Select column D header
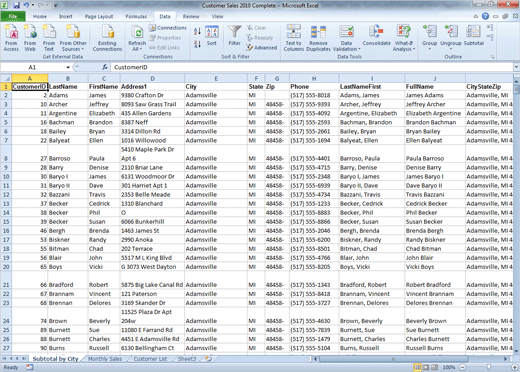This screenshot has width=520, height=372. (152, 78)
